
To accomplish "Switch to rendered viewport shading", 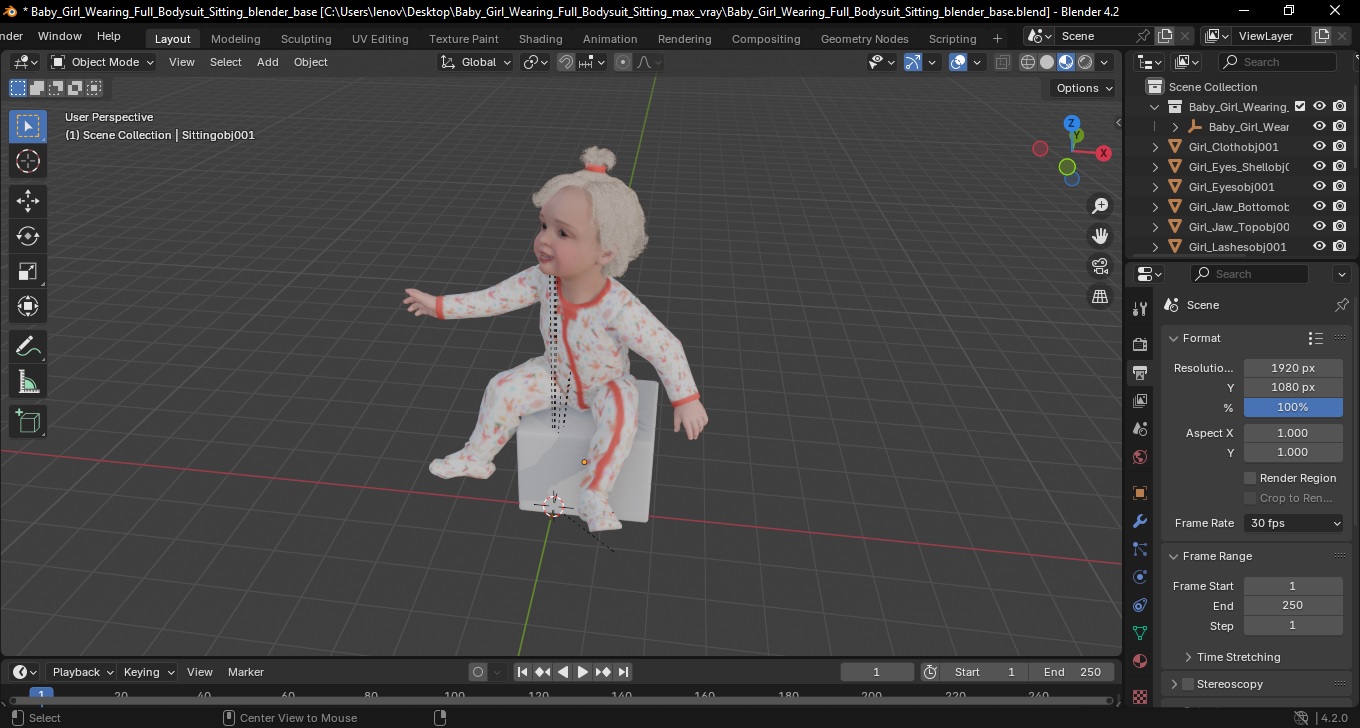I will [1085, 62].
